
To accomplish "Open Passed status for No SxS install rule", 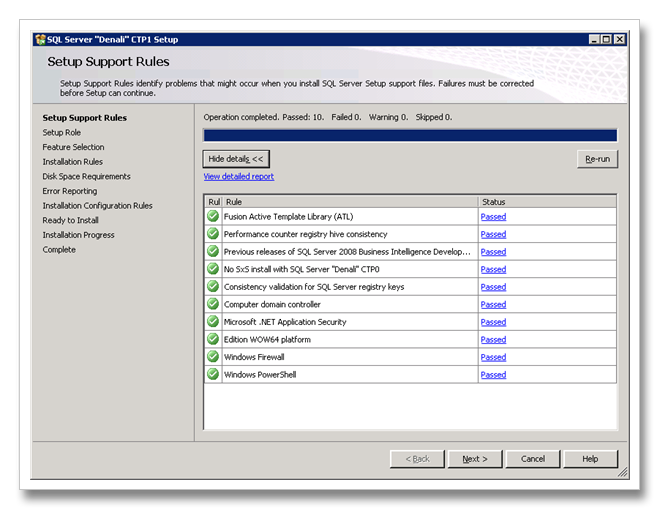I will click(x=493, y=269).
